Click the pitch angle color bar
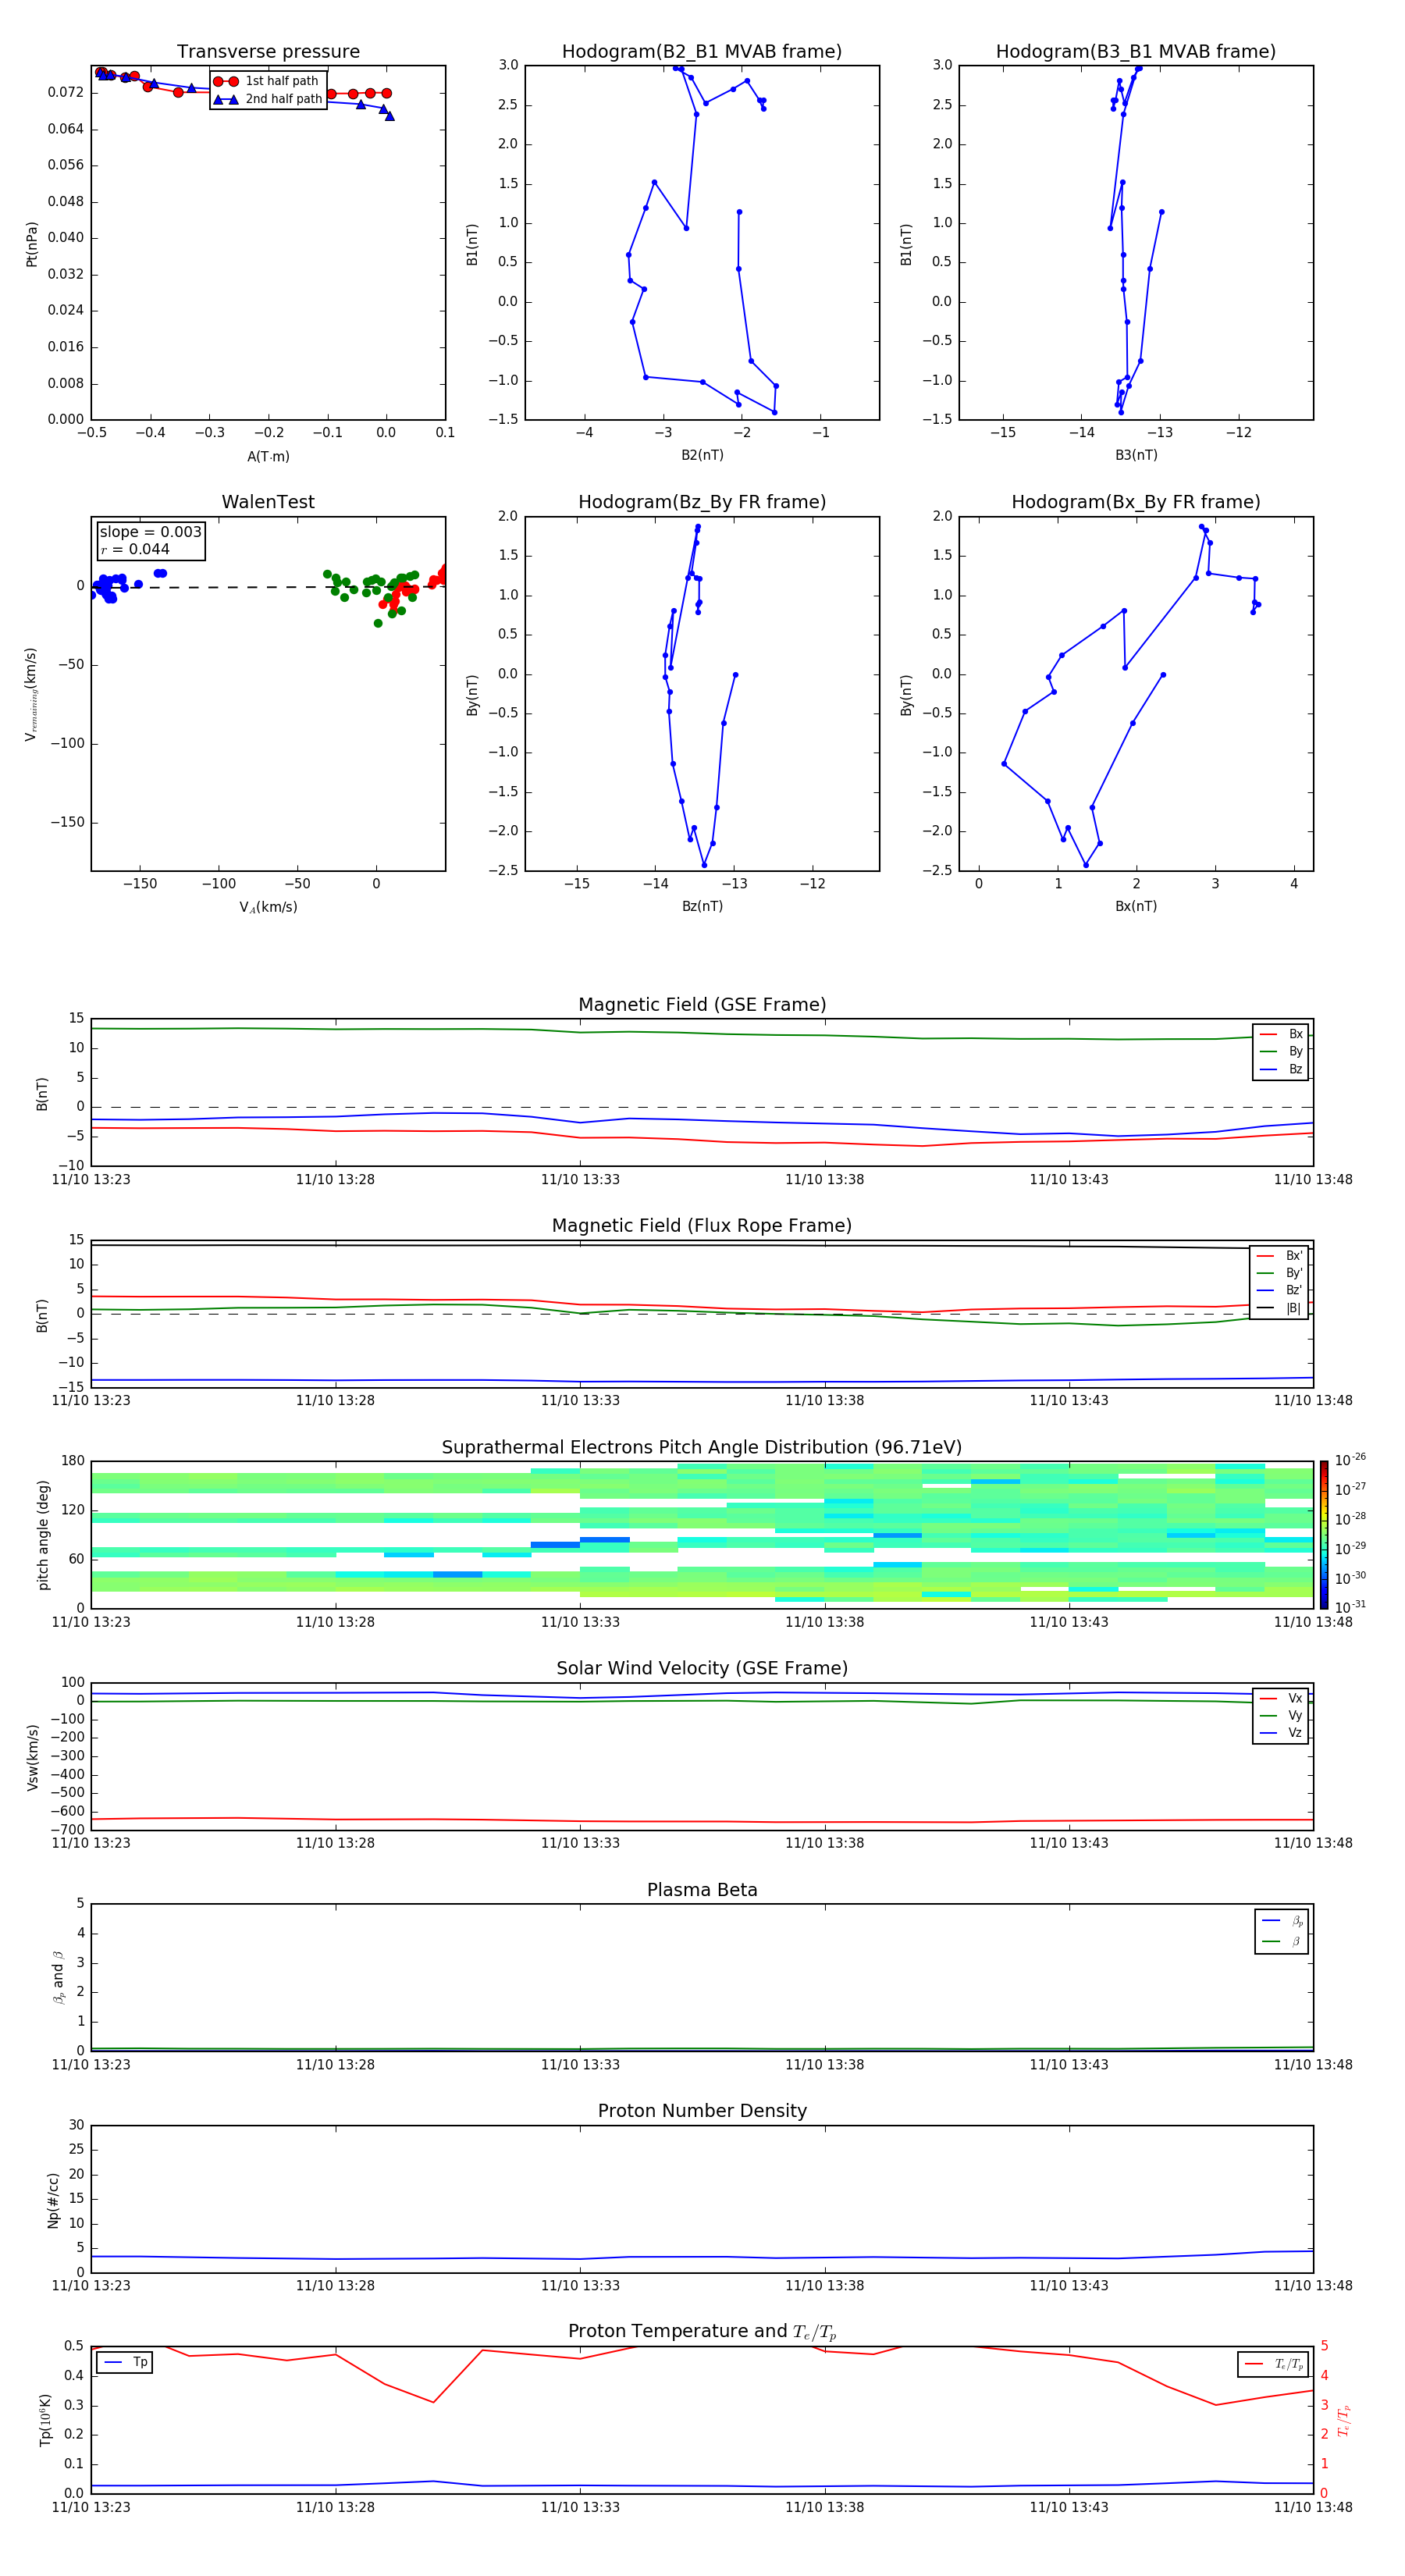The height and width of the screenshot is (2576, 1405). 1323,1535
